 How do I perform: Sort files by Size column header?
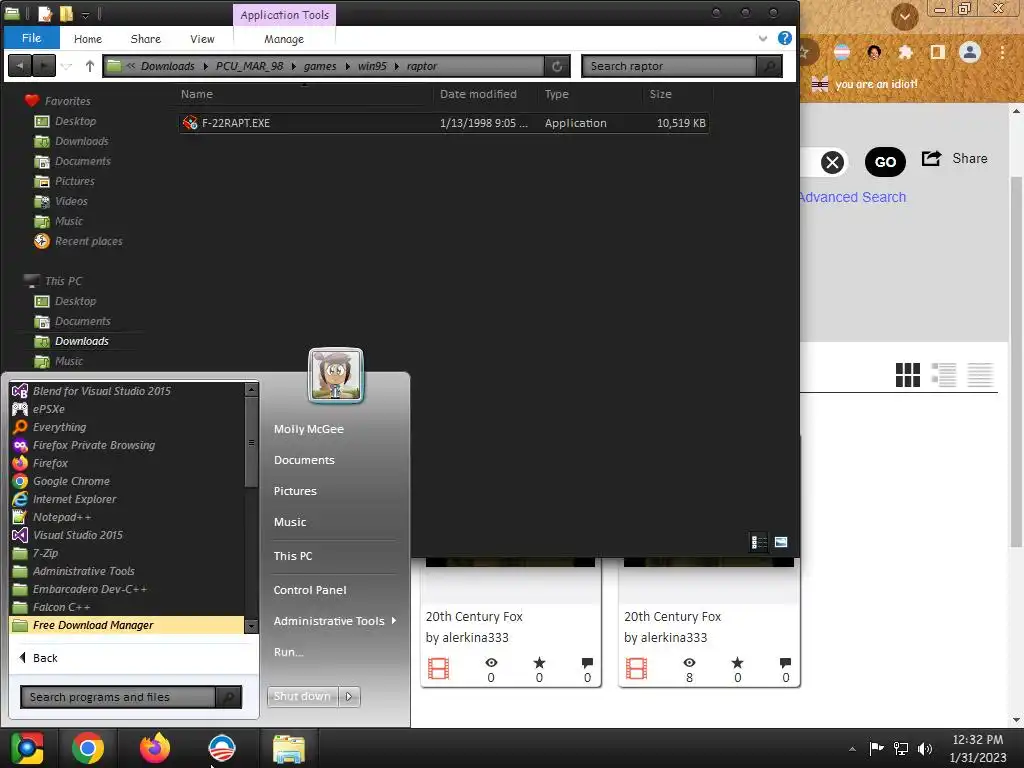point(660,94)
